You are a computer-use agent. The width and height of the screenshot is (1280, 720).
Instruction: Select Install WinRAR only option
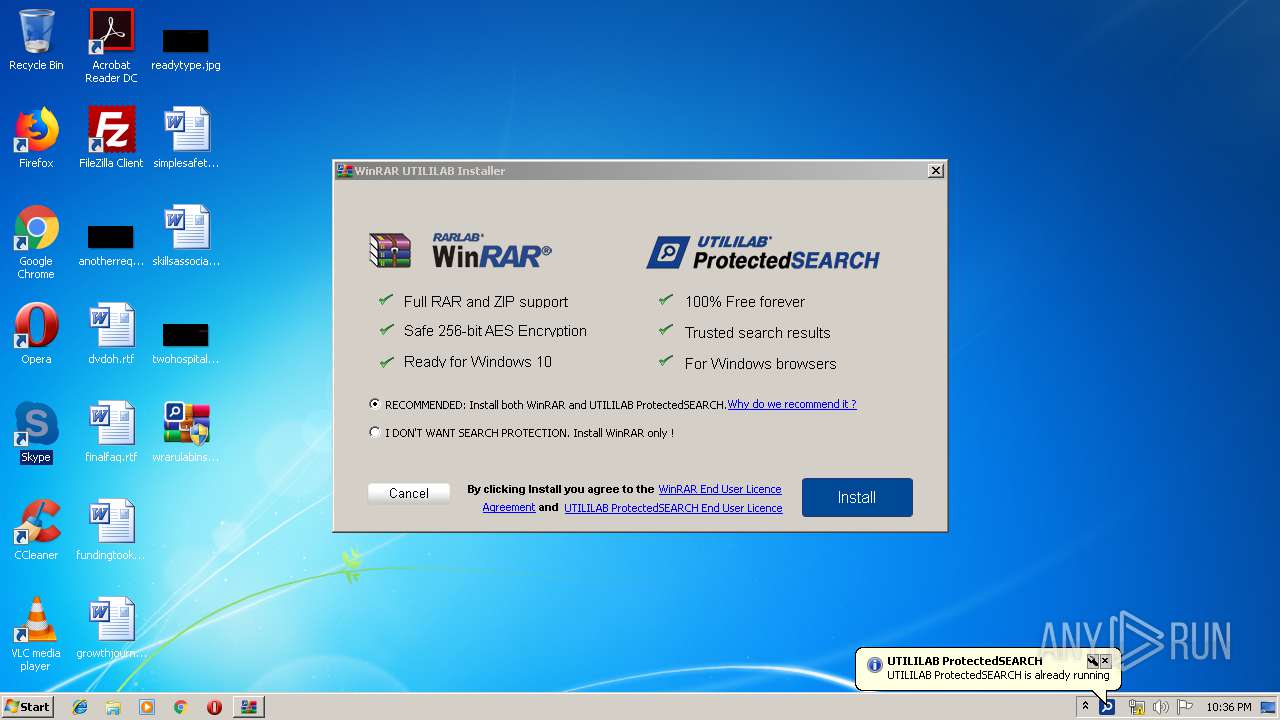click(x=375, y=433)
